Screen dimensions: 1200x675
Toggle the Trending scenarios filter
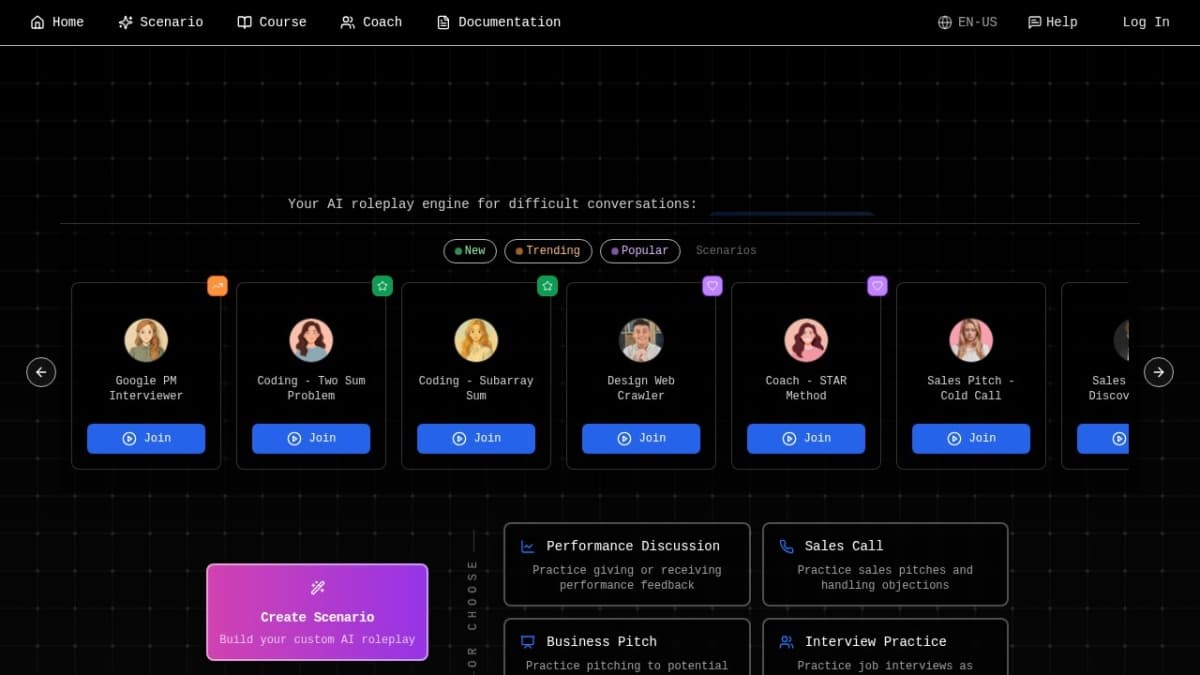(x=547, y=251)
